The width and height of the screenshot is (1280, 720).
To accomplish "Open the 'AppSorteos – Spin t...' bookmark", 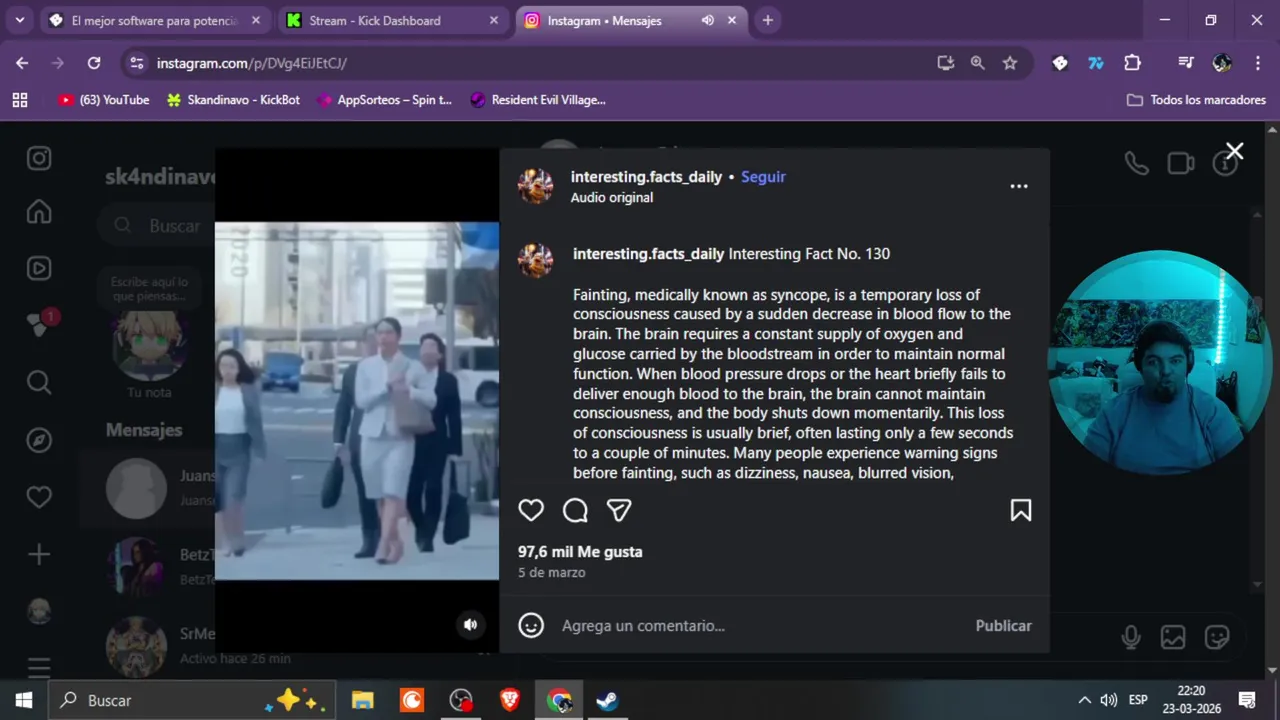I will [x=384, y=100].
